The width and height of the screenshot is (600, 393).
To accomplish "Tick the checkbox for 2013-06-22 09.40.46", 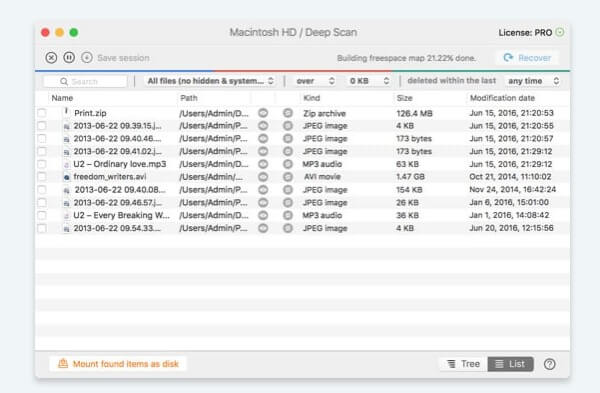I will tap(42, 139).
